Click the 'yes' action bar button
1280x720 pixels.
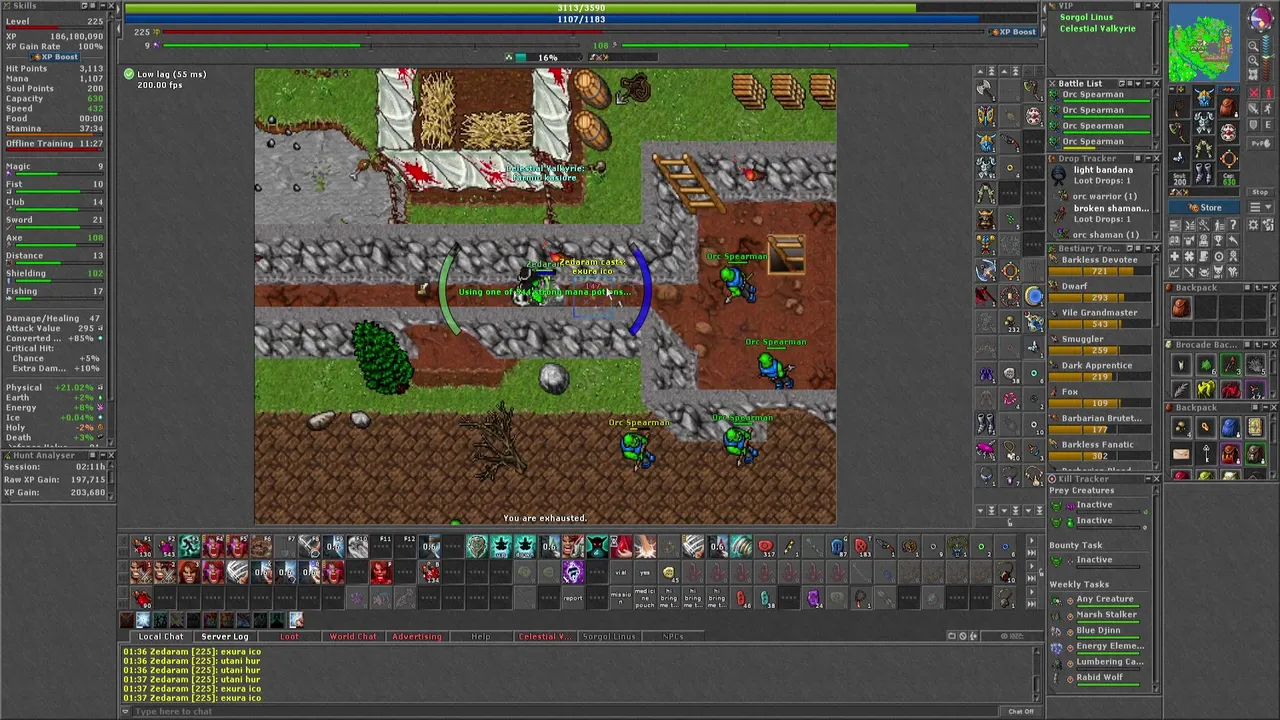[644, 574]
